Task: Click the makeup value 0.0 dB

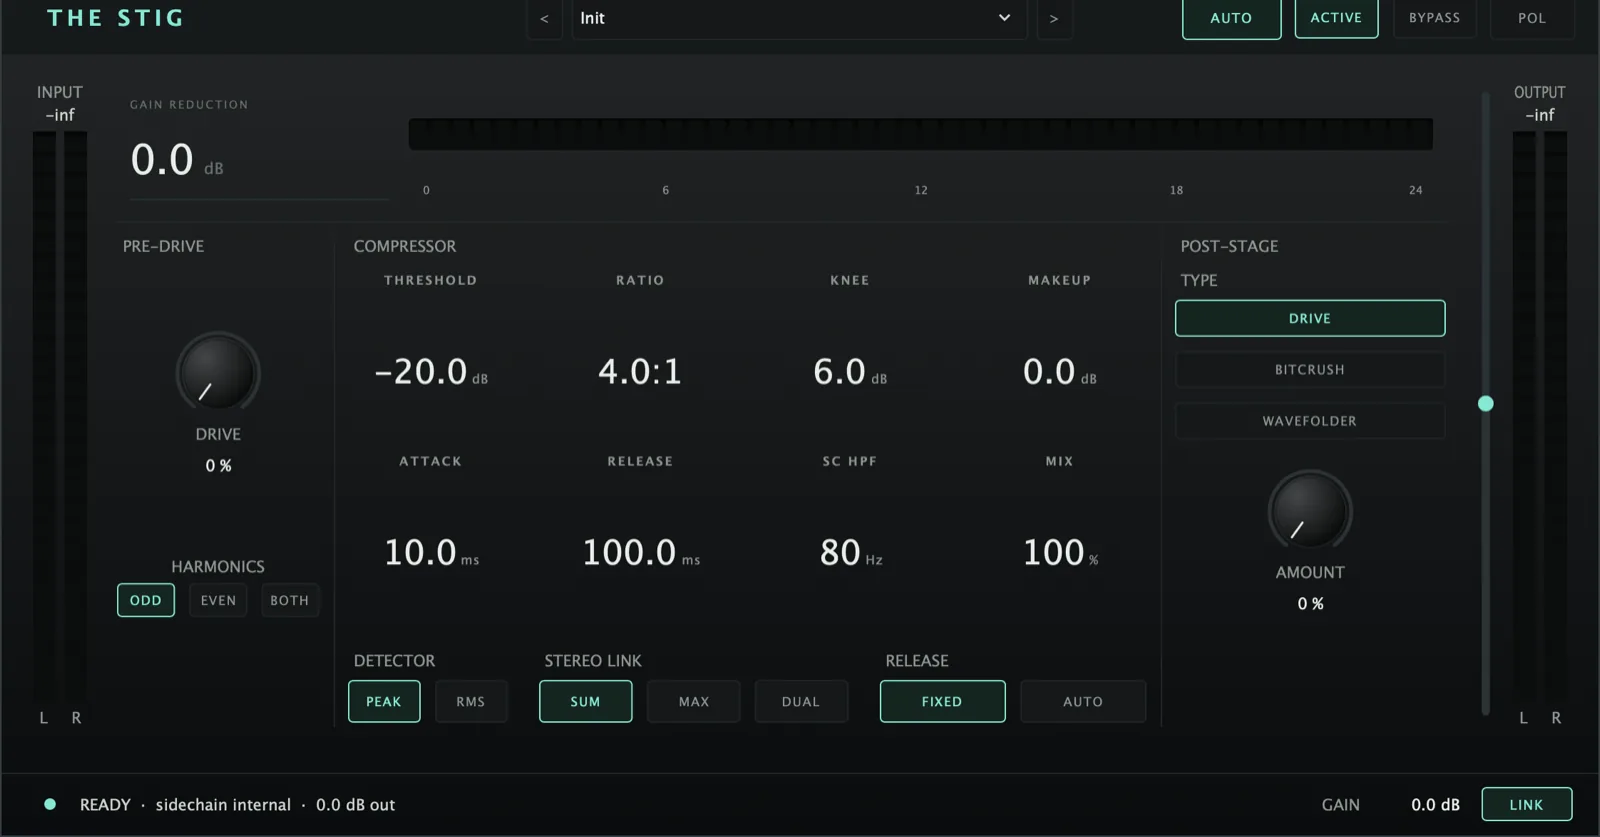Action: click(x=1060, y=372)
